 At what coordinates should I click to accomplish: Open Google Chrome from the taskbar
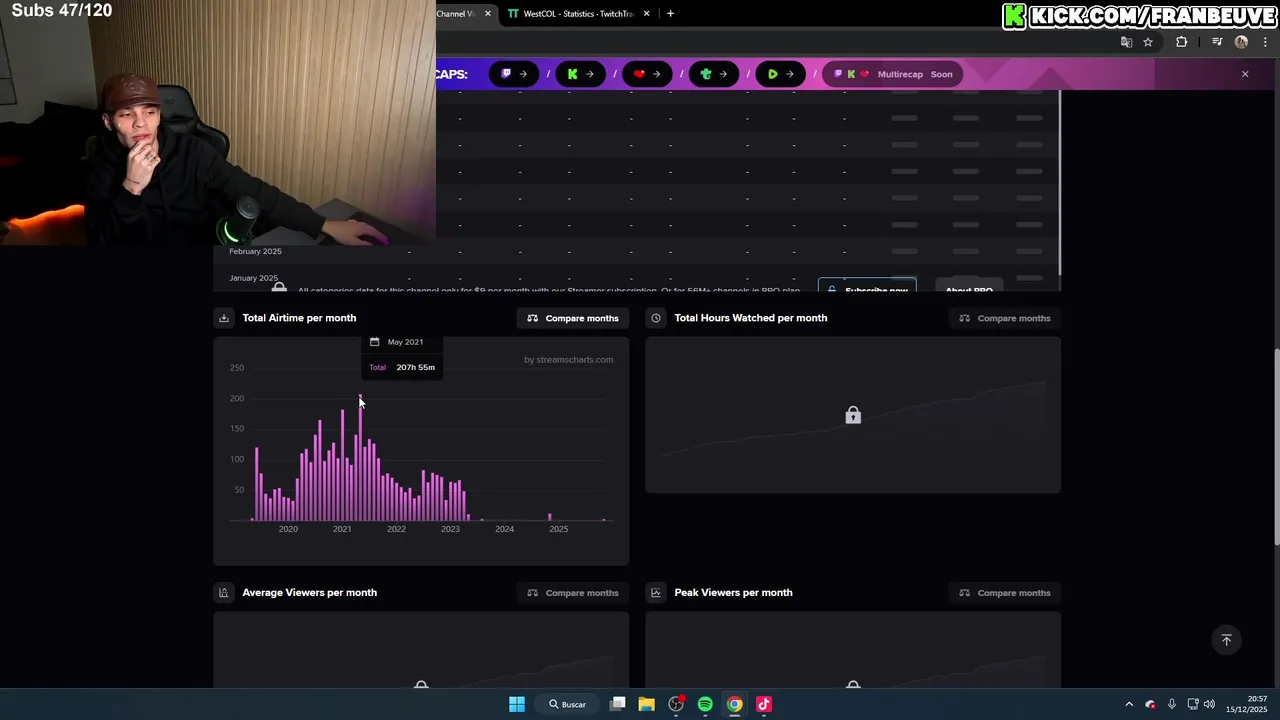pos(734,704)
